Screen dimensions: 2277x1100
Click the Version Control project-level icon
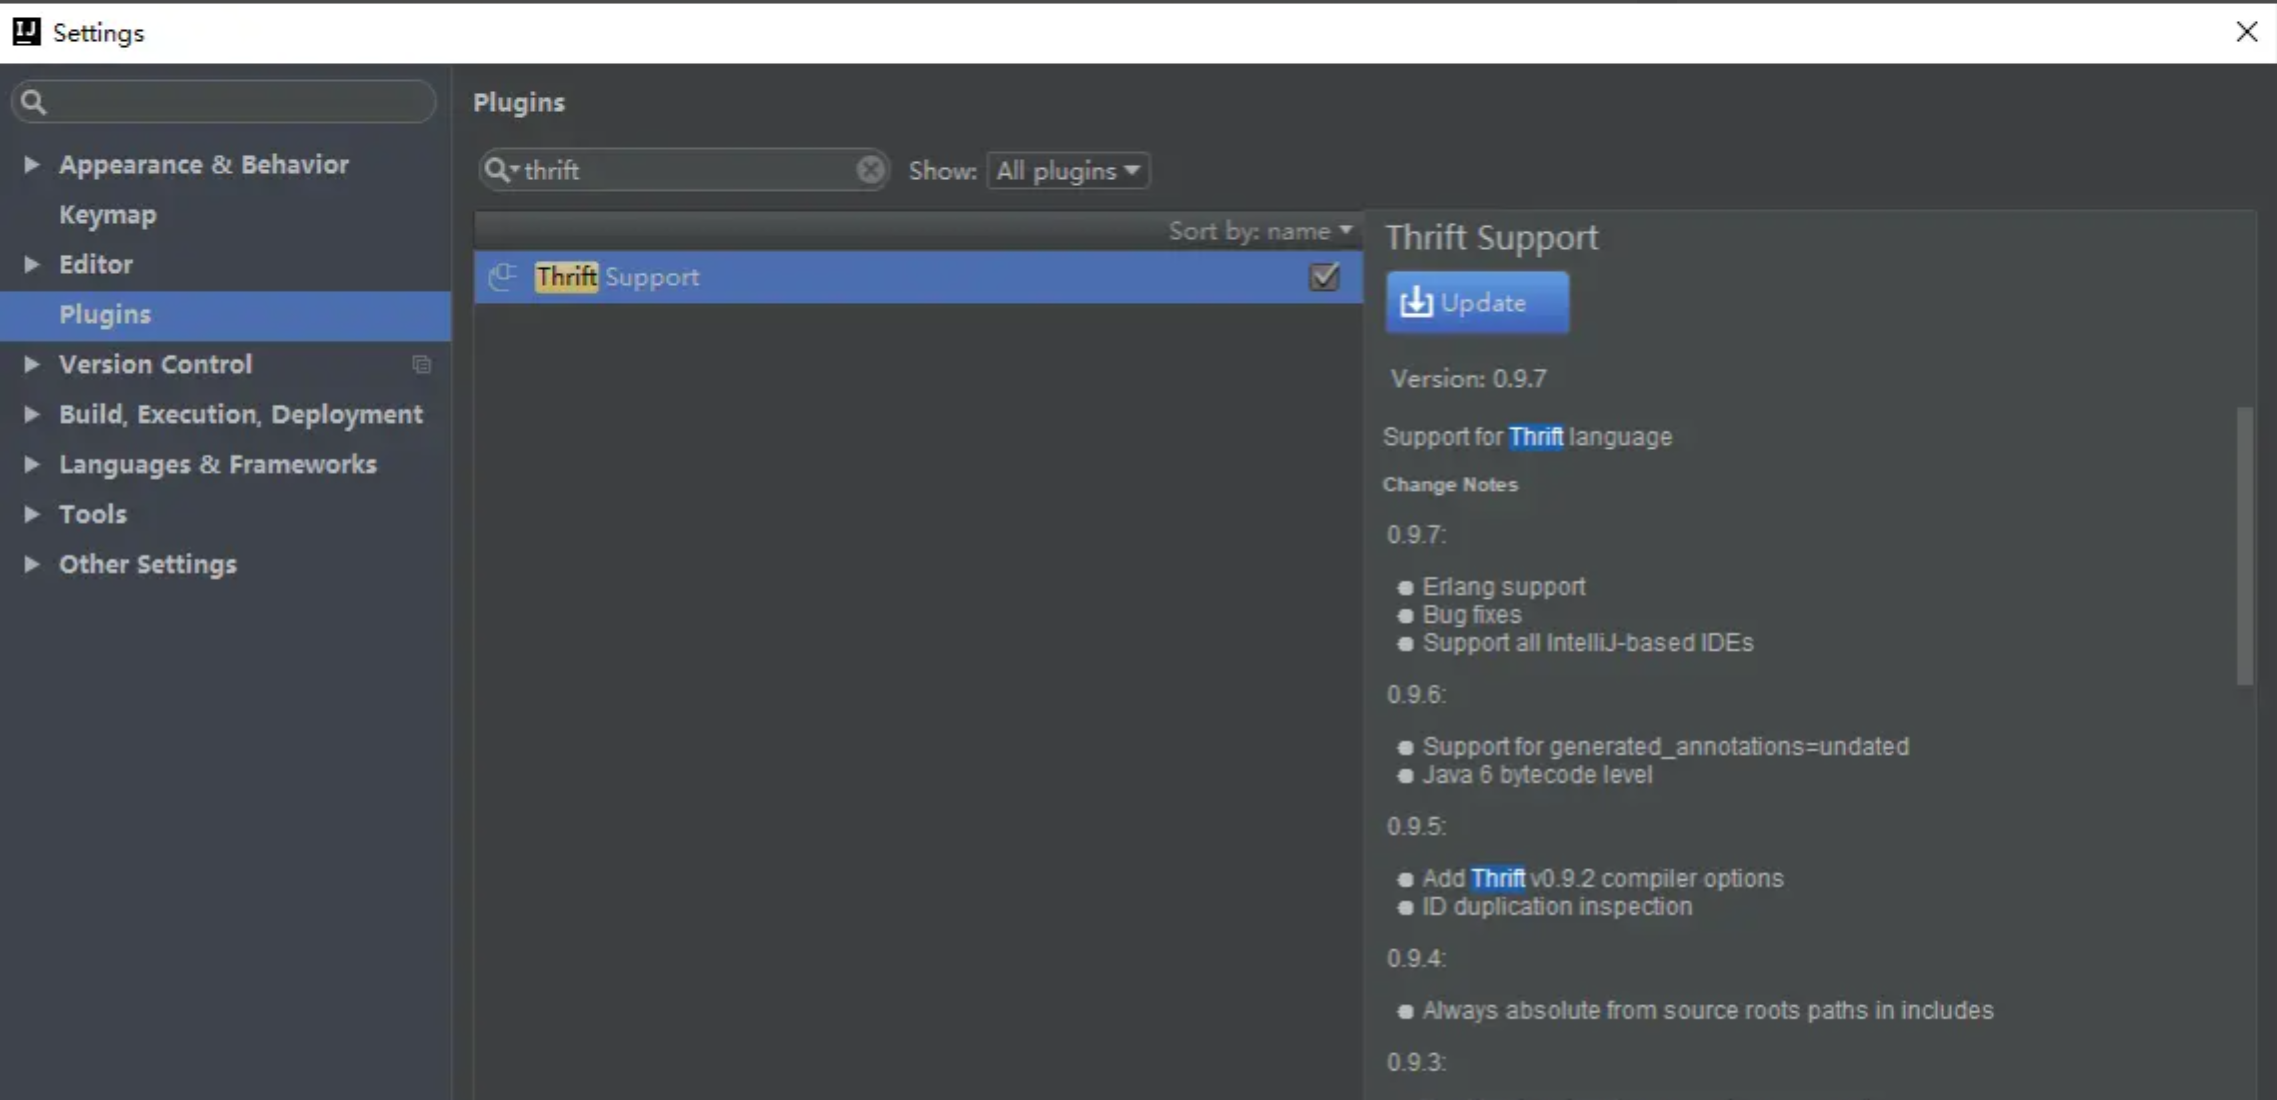(422, 365)
